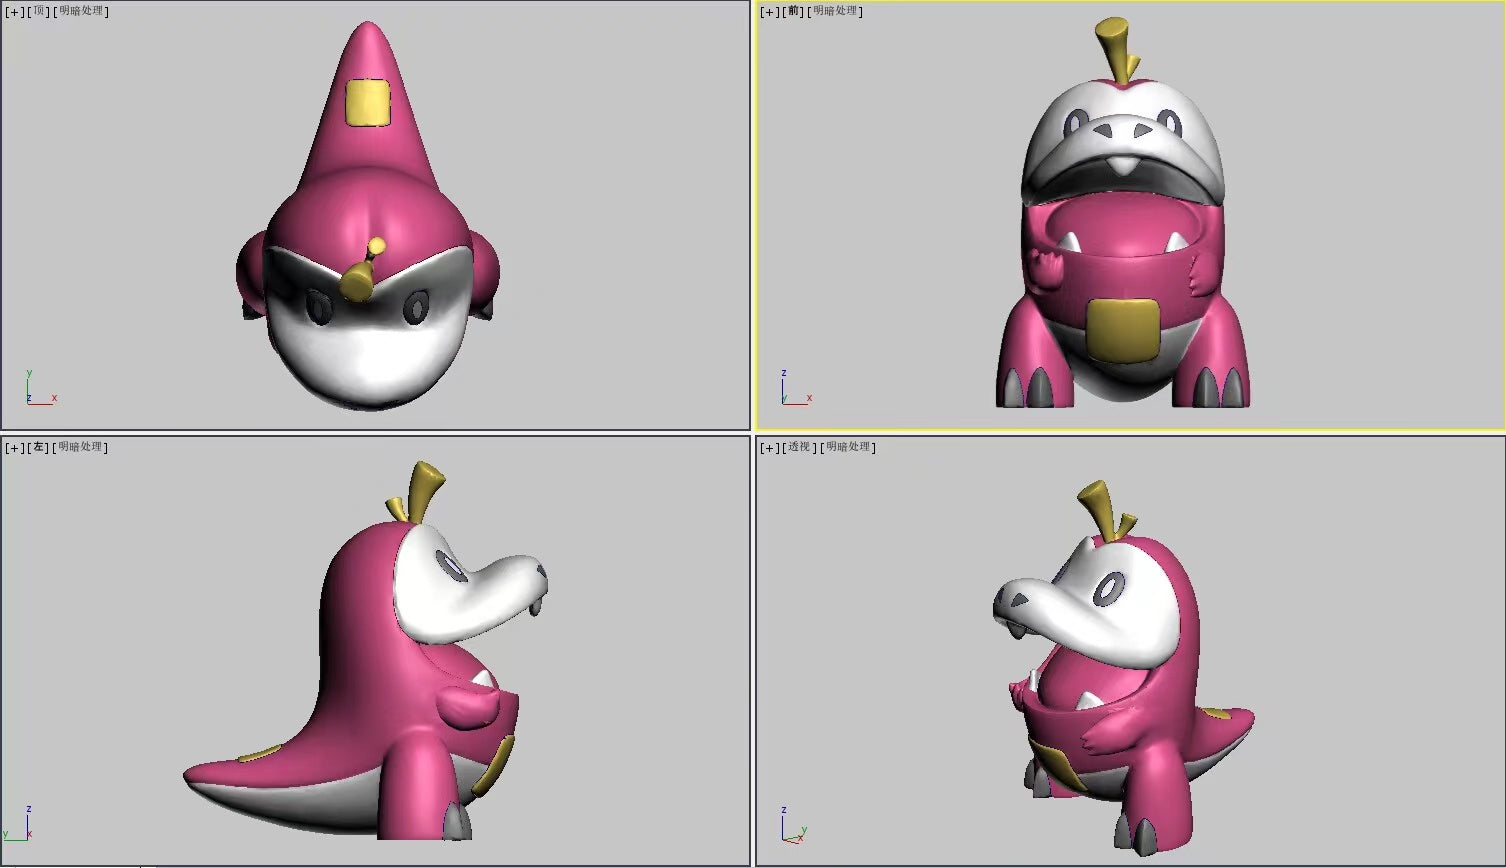Select the yellow square on tail in top view
Screen dimensions: 1506x868
coord(367,102)
